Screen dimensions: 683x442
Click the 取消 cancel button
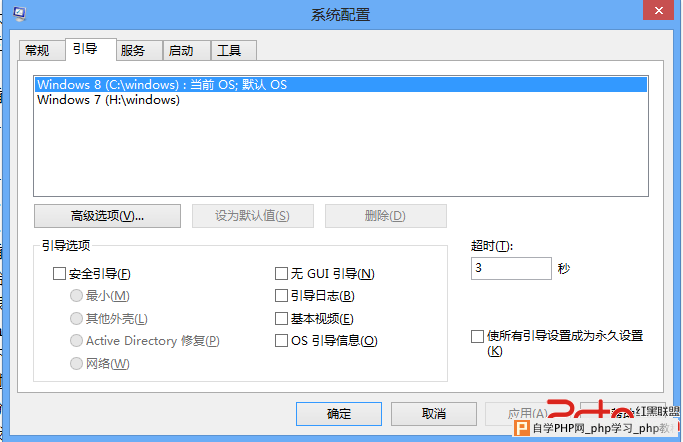pos(434,414)
